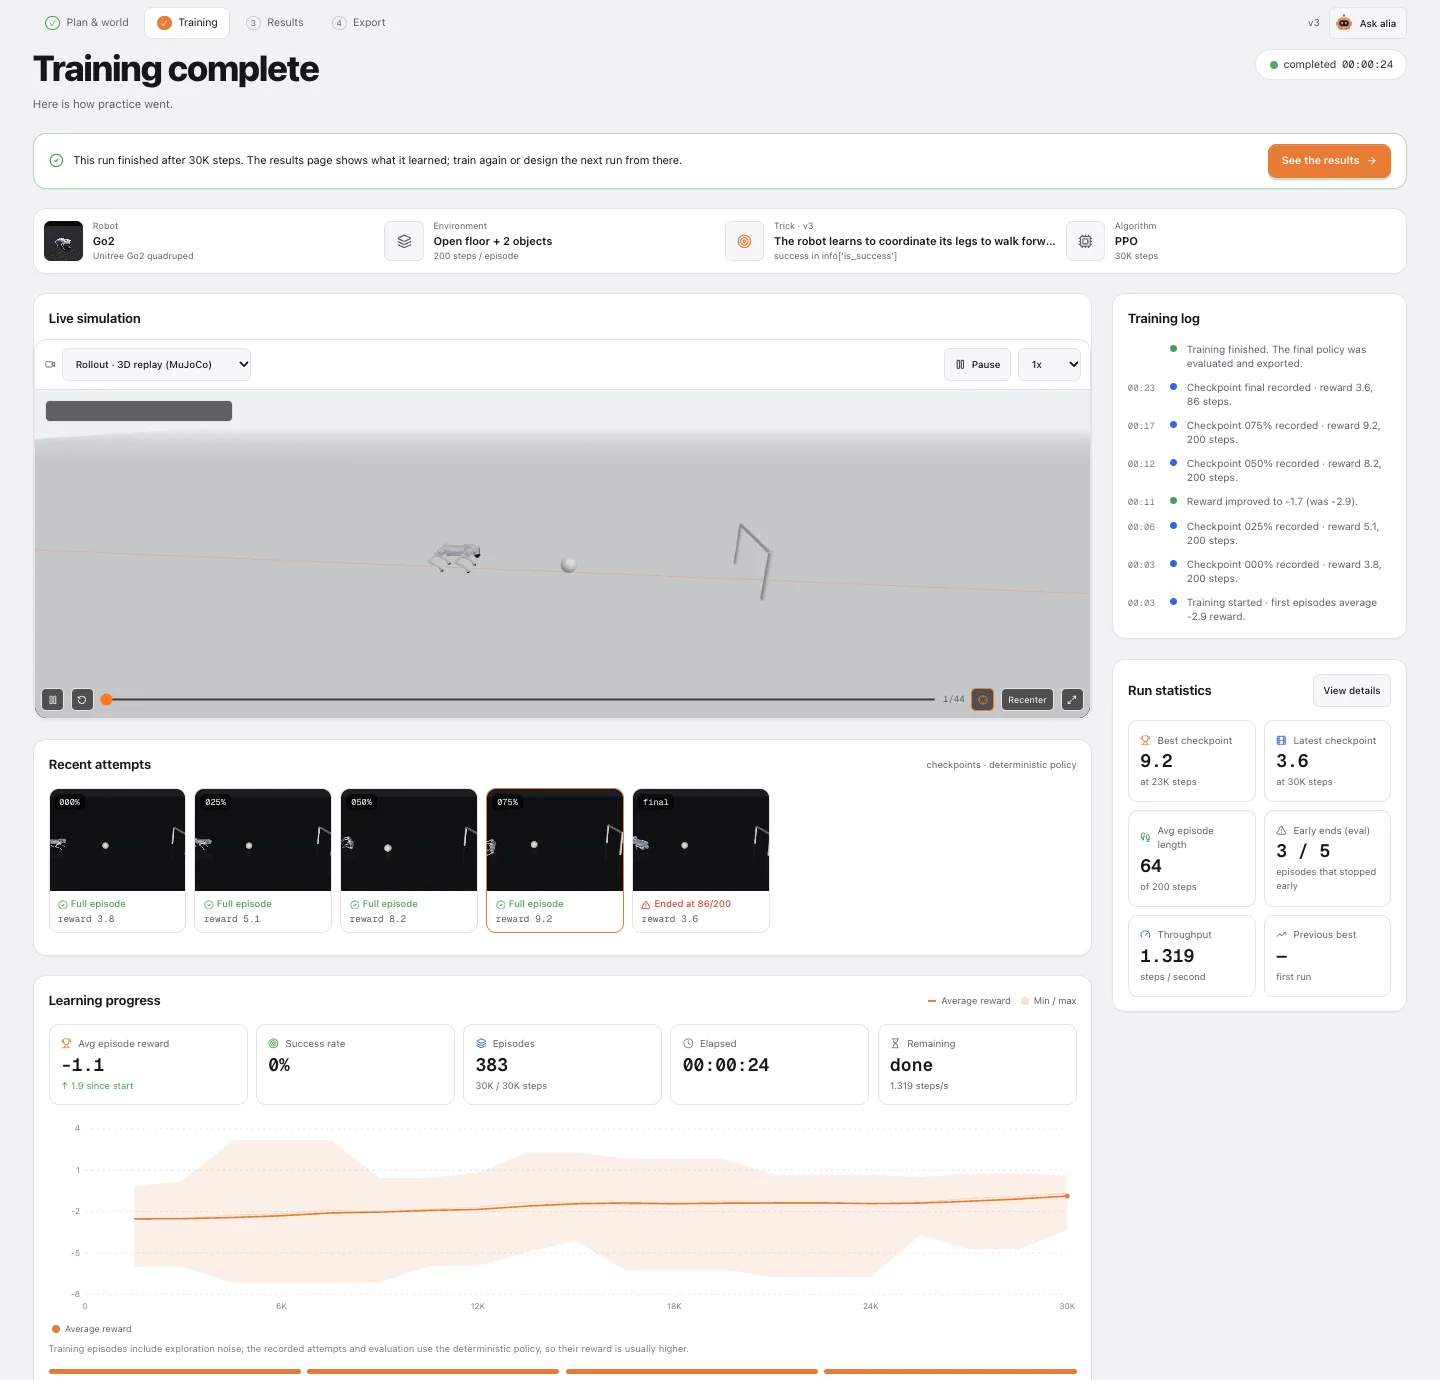Click the pause icon on the playback bar

pos(53,700)
